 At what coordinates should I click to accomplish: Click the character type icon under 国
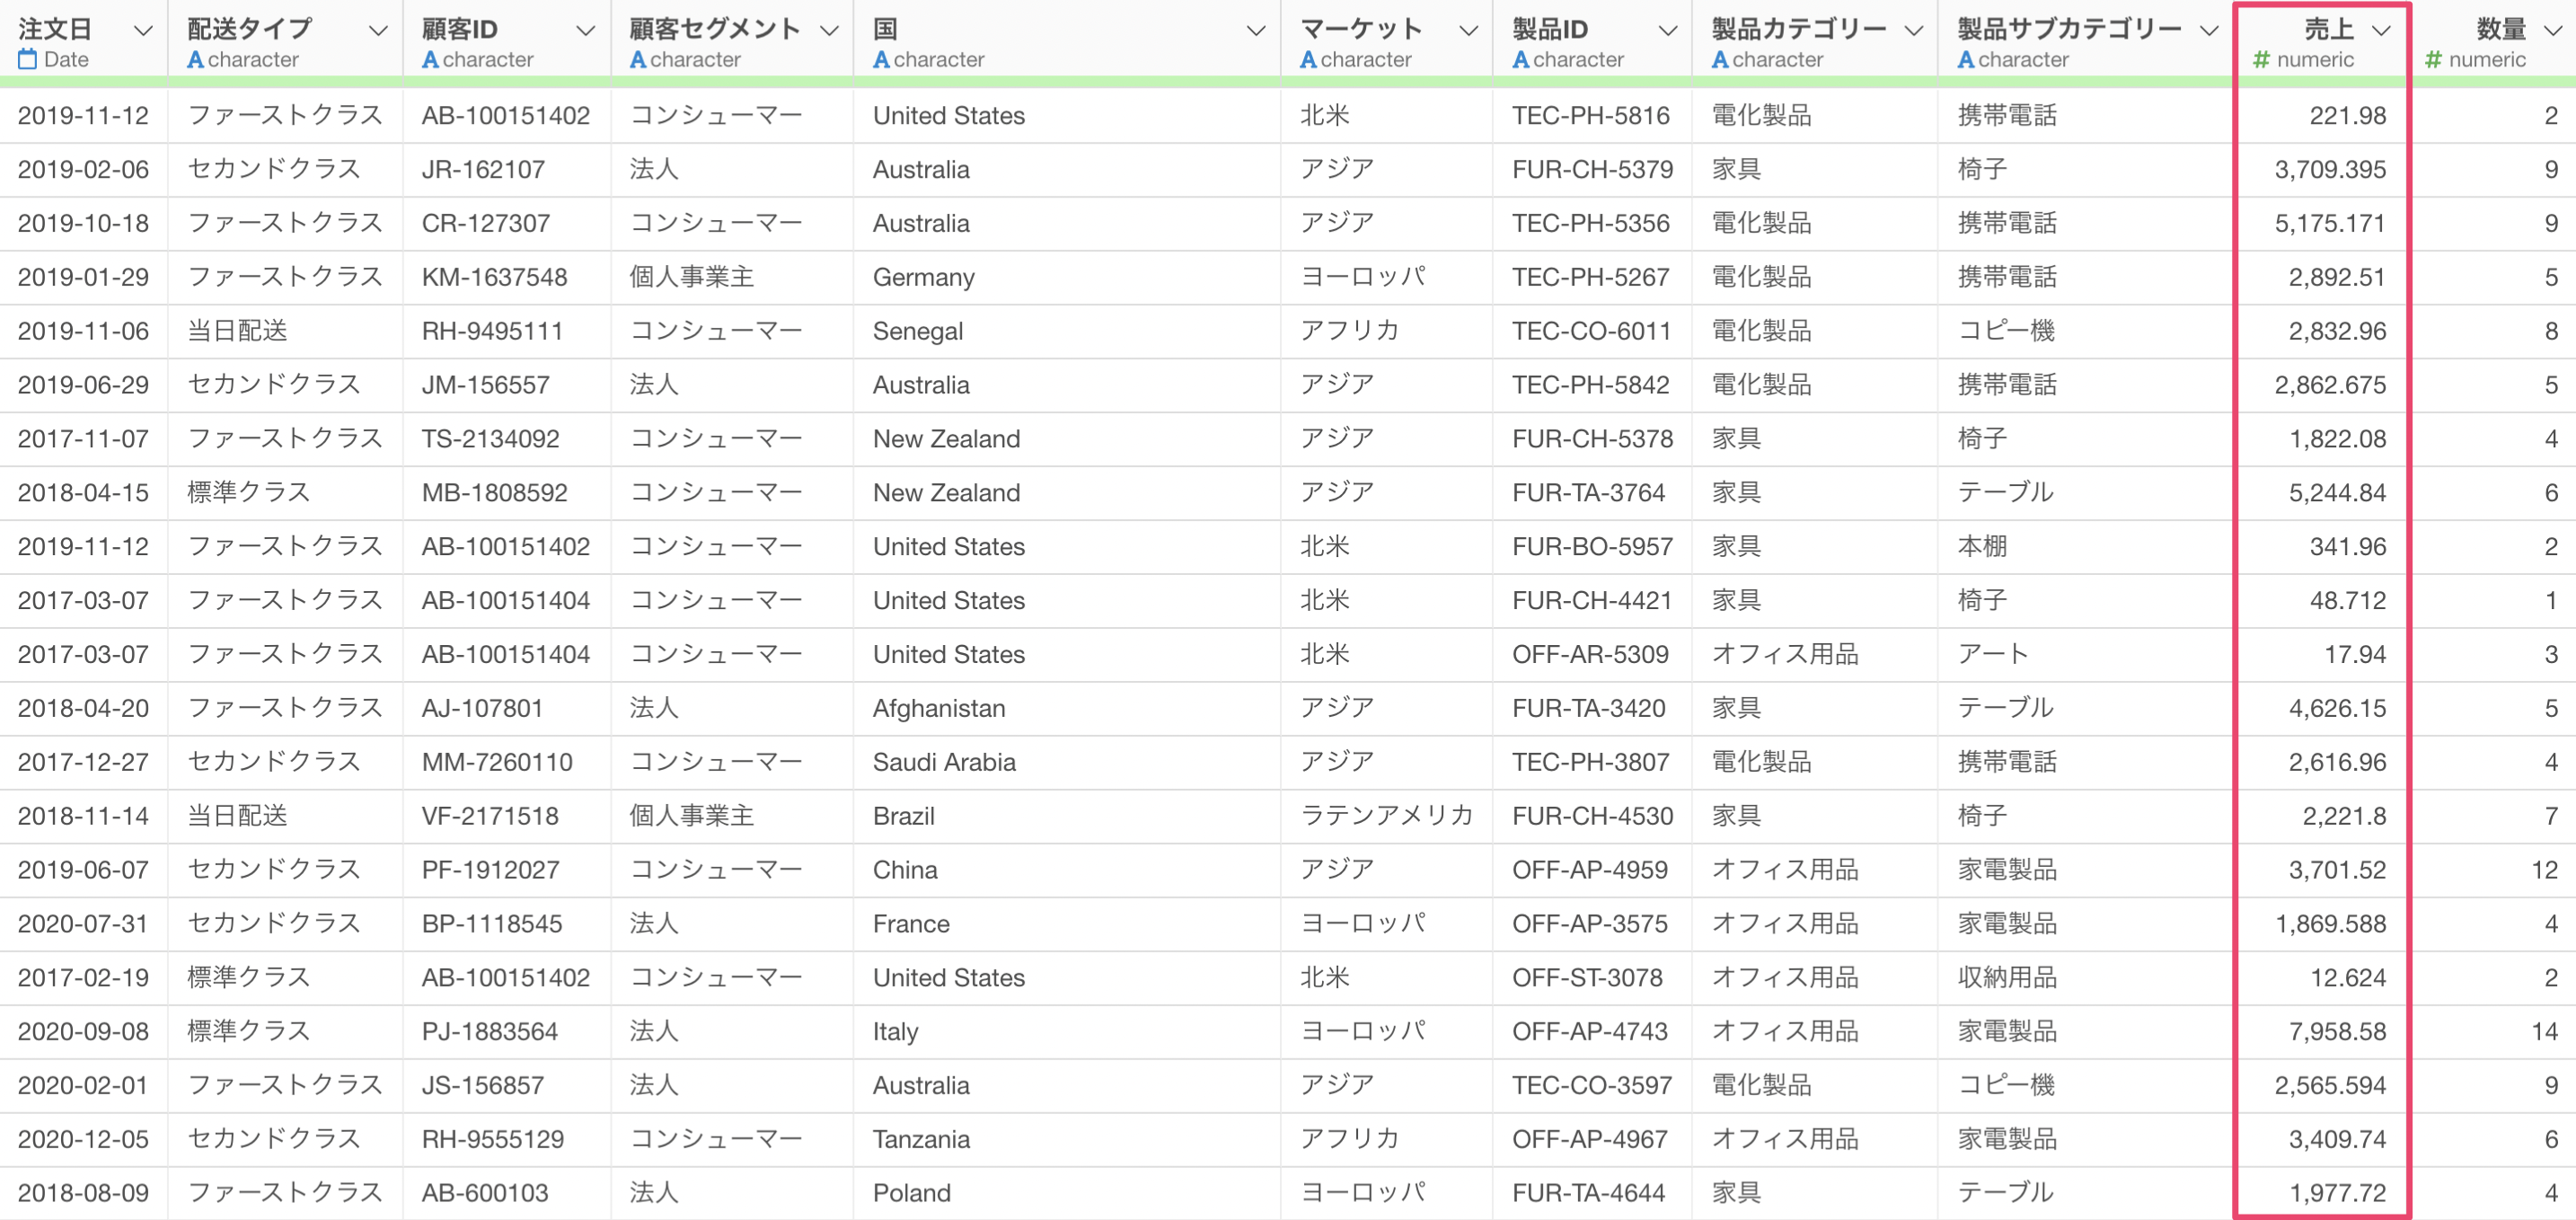882,60
